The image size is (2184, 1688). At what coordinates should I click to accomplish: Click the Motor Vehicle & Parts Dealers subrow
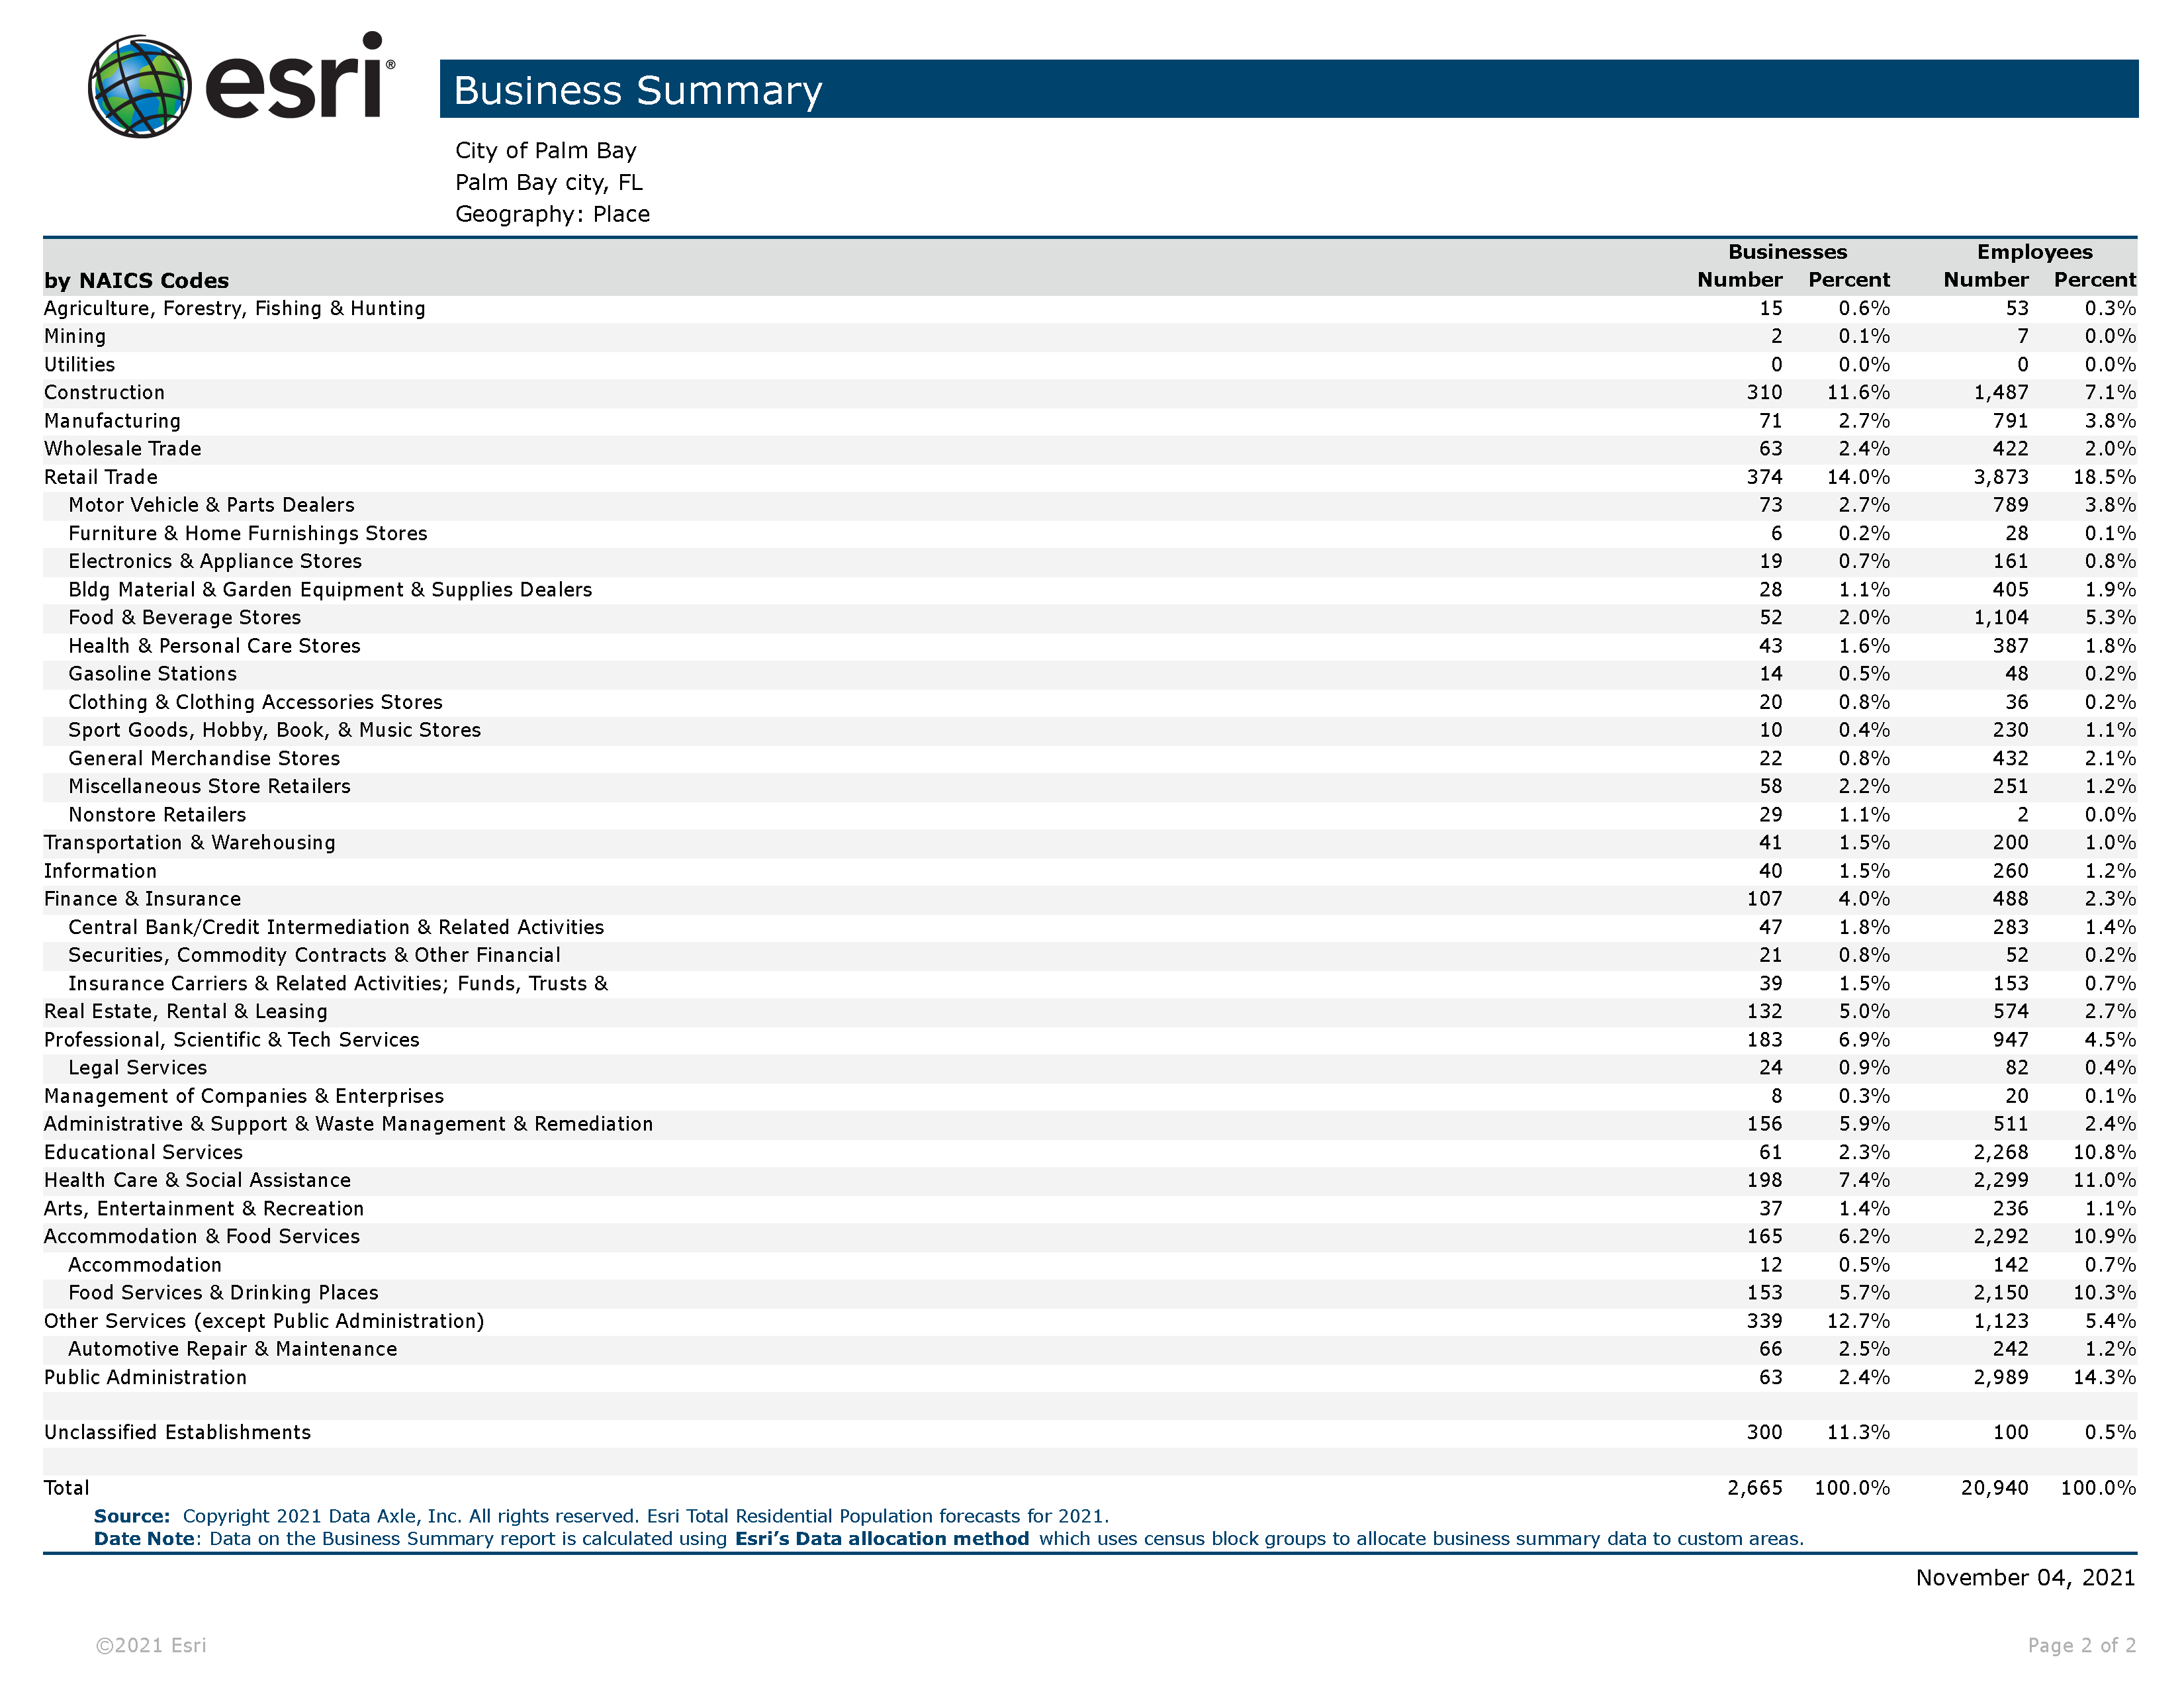211,505
